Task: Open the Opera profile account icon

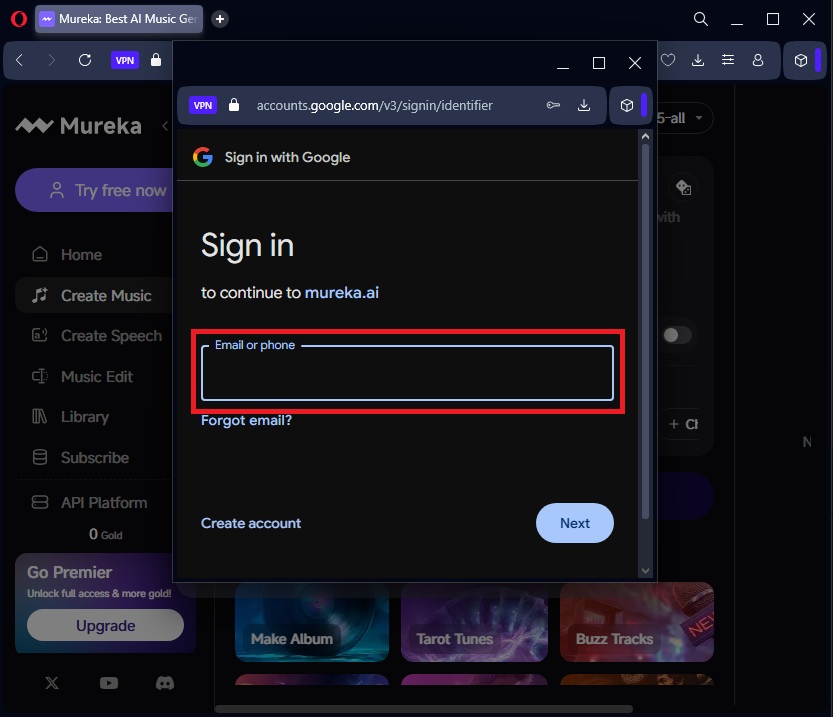Action: [x=758, y=60]
